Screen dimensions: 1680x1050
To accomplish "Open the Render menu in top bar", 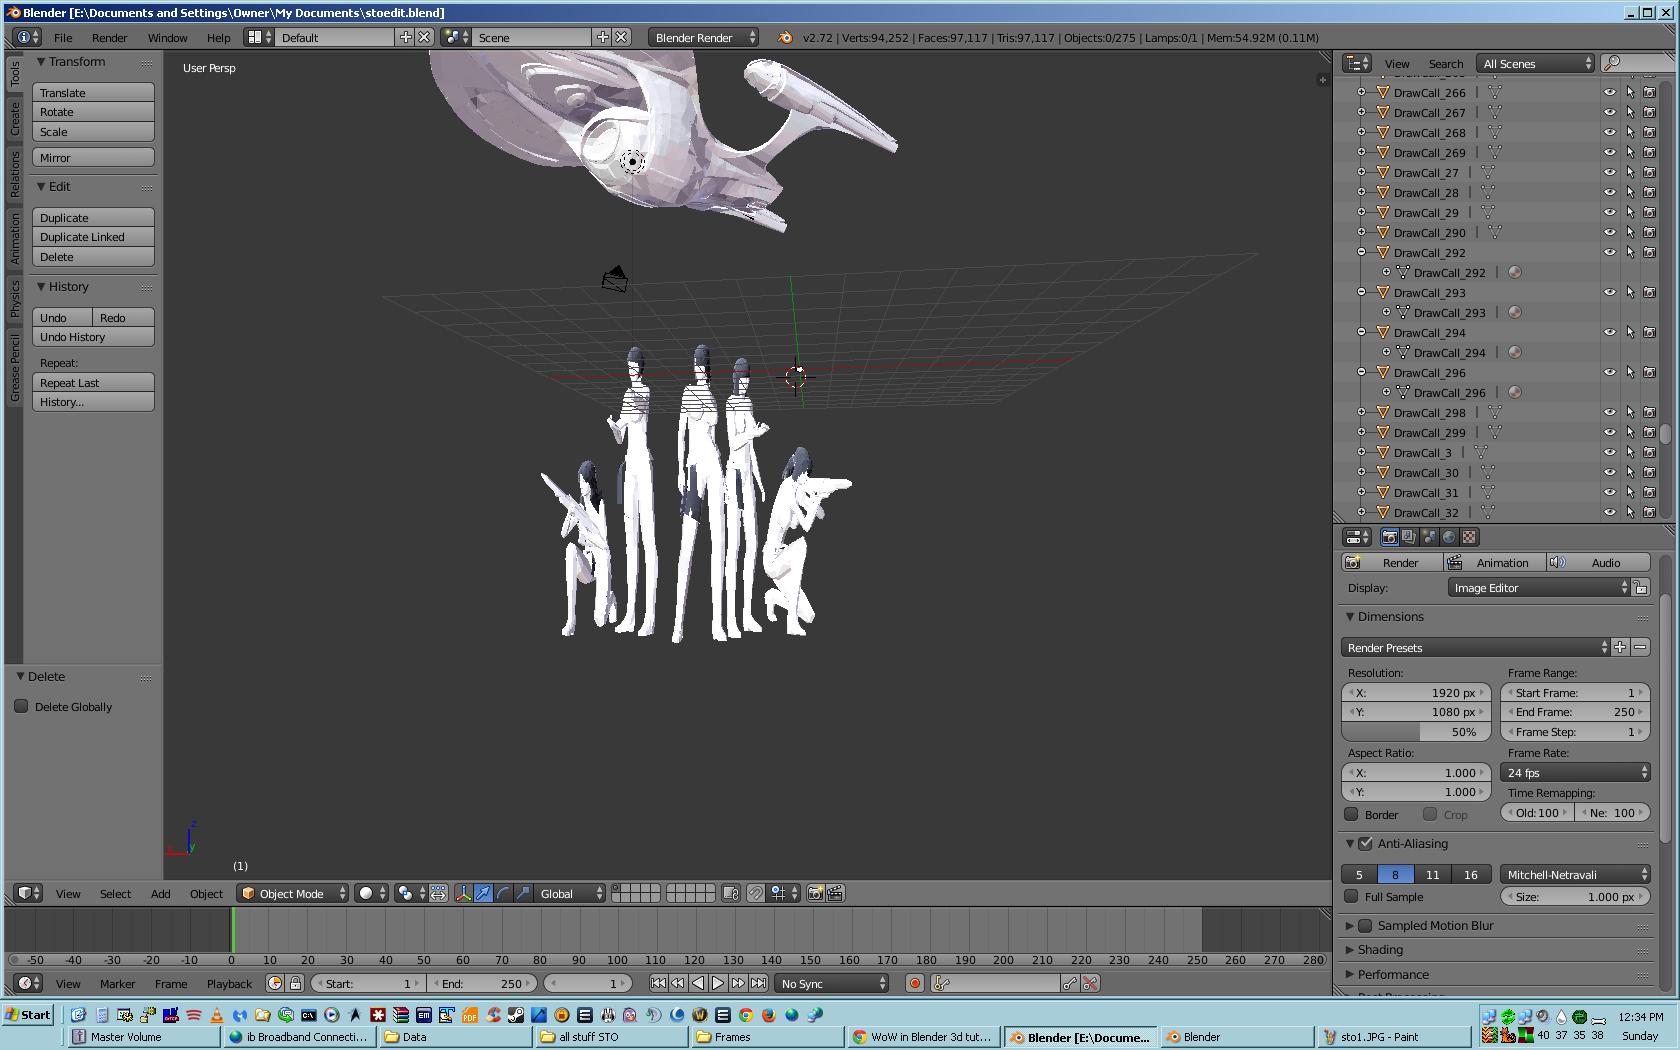I will (109, 38).
